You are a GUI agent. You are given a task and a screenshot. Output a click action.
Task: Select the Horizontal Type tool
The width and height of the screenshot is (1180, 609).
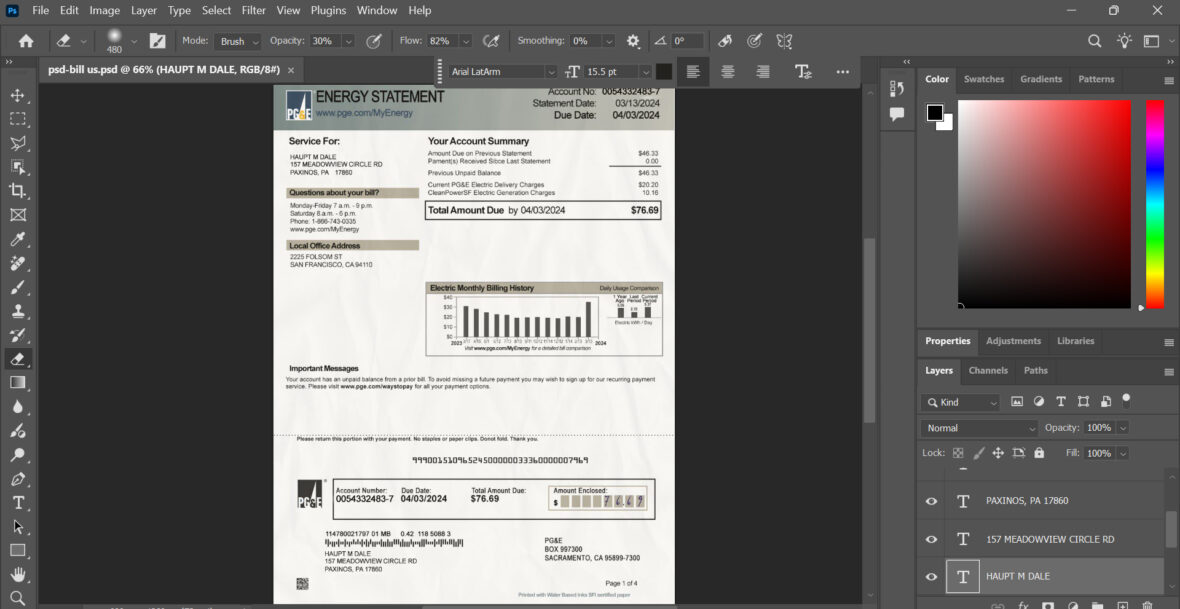pyautogui.click(x=17, y=502)
